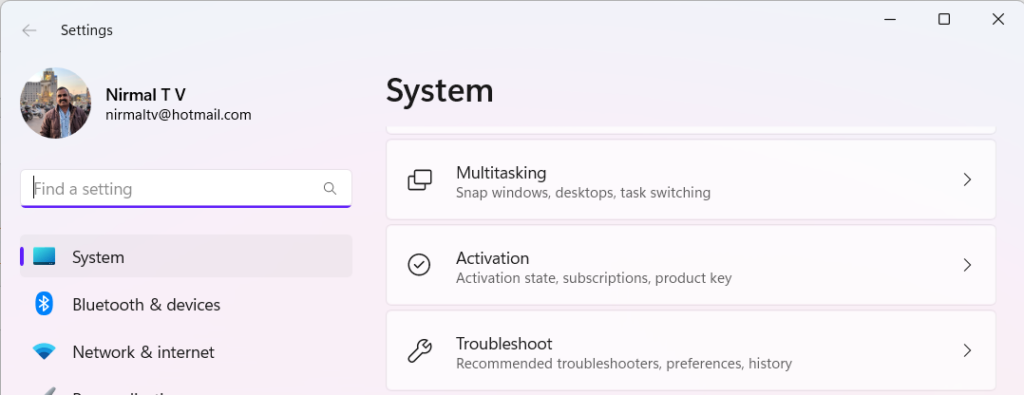Close the Settings window
The image size is (1024, 395).
pos(998,20)
